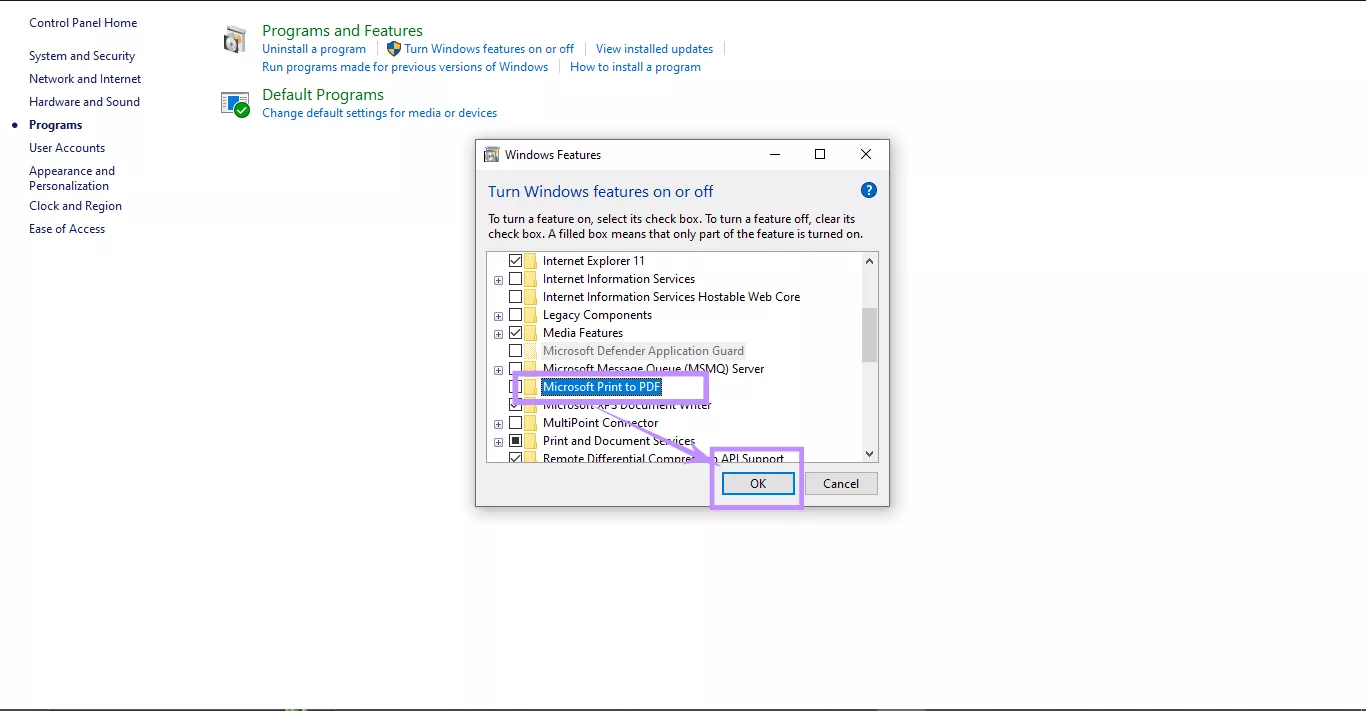Click the Microsoft Defender Application Guard folder icon
This screenshot has height=711, width=1366.
(x=531, y=351)
